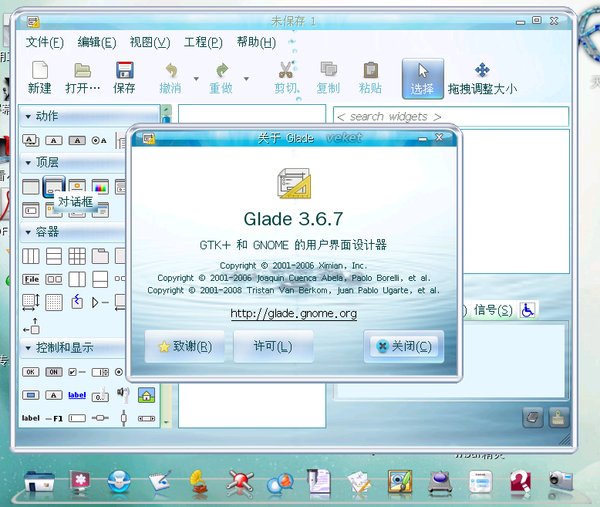Open the Edit (编辑) menu
Screen dimensions: 600x507
pos(97,42)
